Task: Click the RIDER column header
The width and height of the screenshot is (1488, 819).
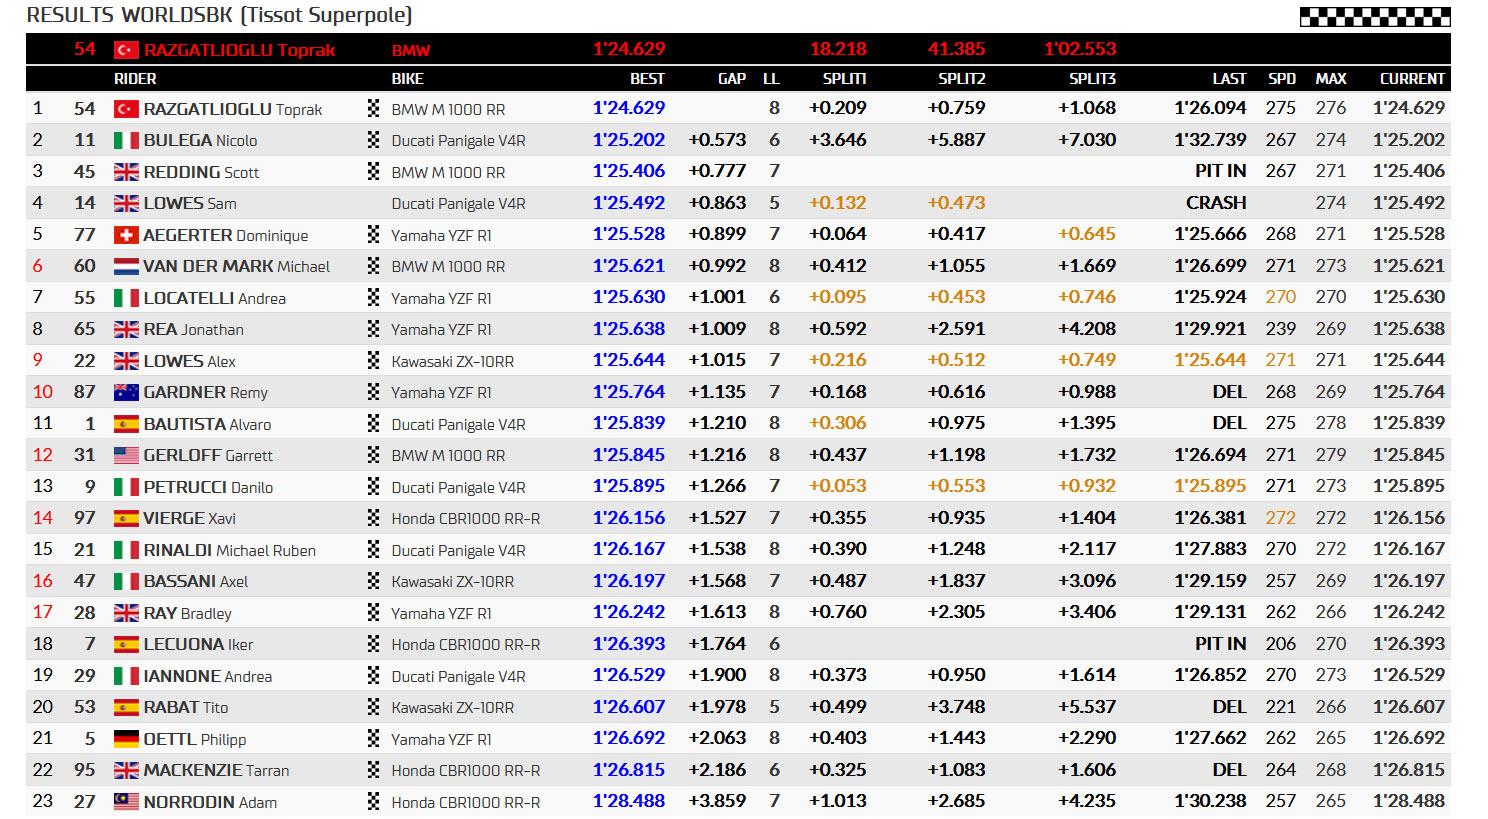Action: coord(135,79)
